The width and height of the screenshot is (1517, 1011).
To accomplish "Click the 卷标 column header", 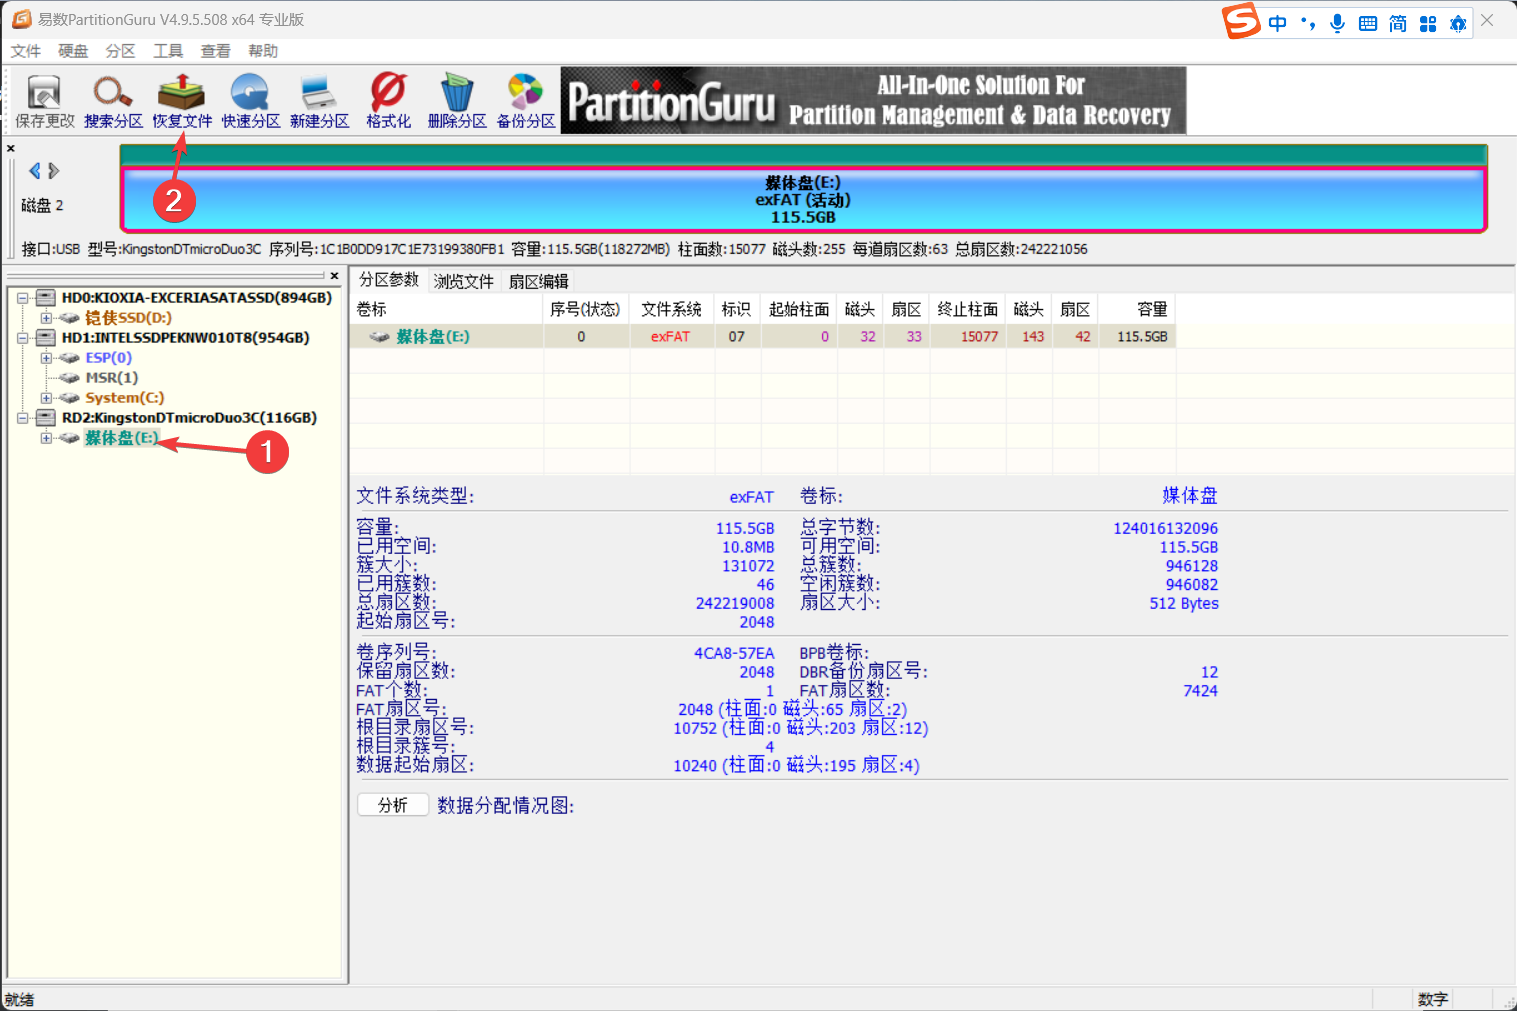I will pos(447,310).
